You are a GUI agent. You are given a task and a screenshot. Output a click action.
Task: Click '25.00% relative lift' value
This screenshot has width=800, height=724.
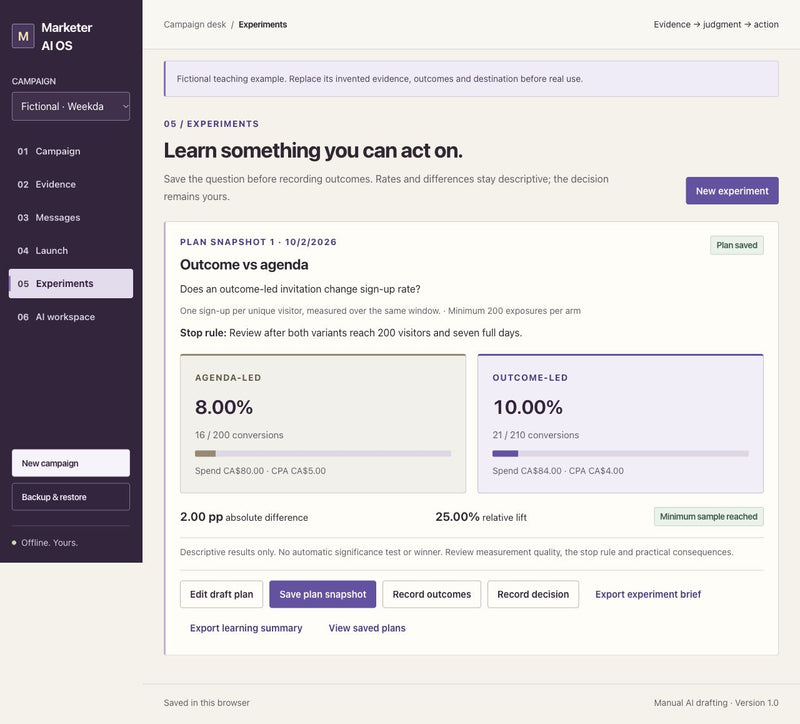(x=481, y=517)
